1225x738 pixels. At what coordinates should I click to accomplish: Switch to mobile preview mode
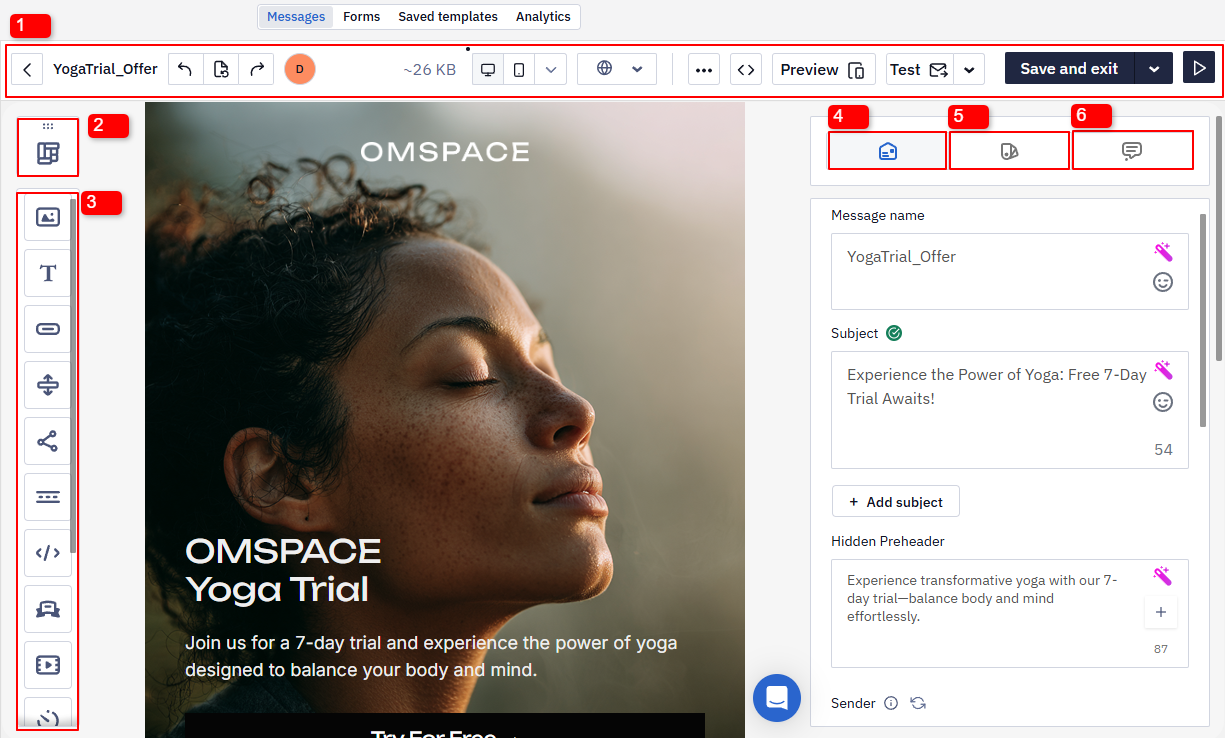coord(519,69)
